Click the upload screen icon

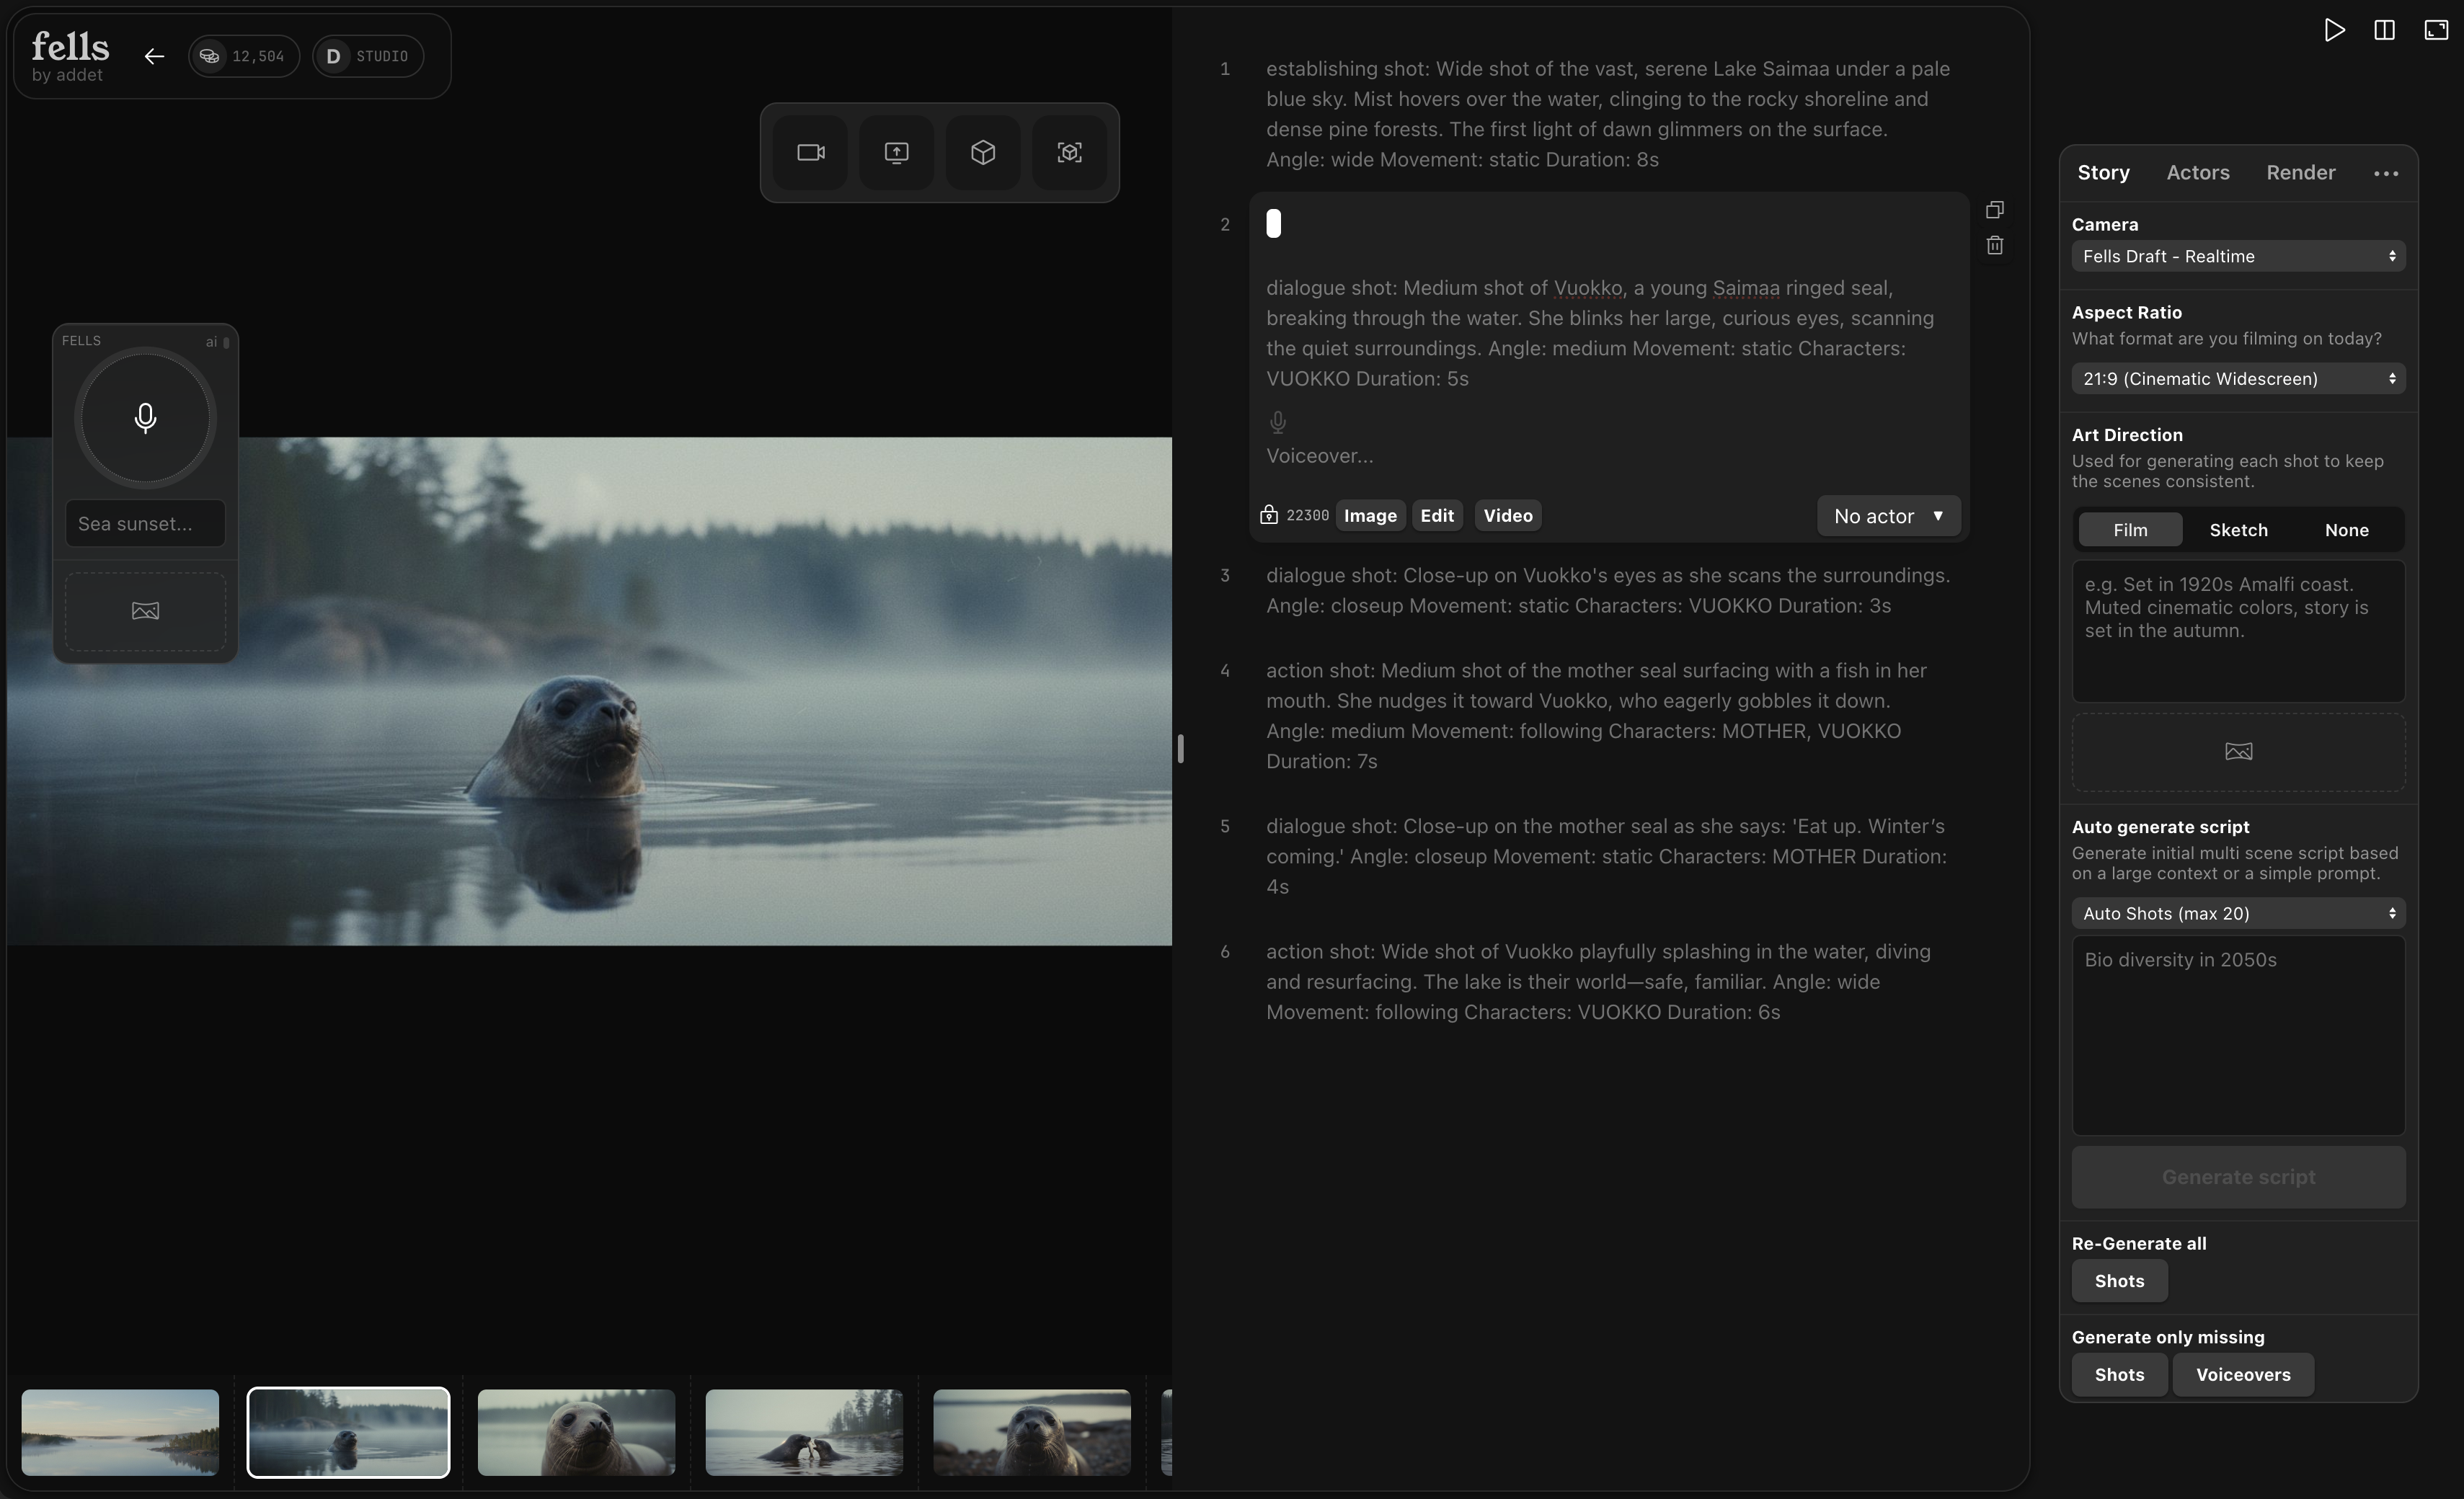tap(896, 153)
